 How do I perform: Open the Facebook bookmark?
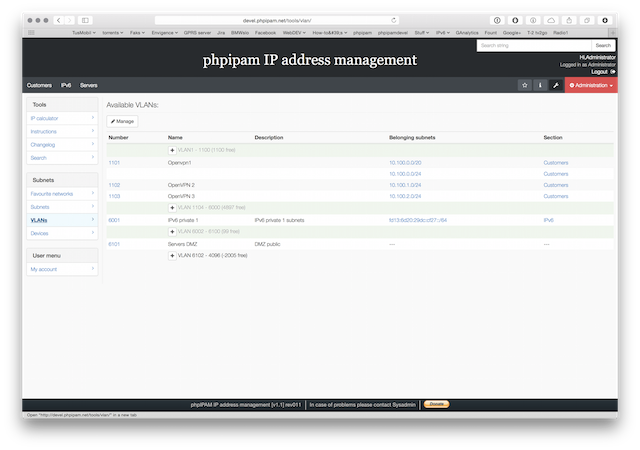pyautogui.click(x=265, y=33)
